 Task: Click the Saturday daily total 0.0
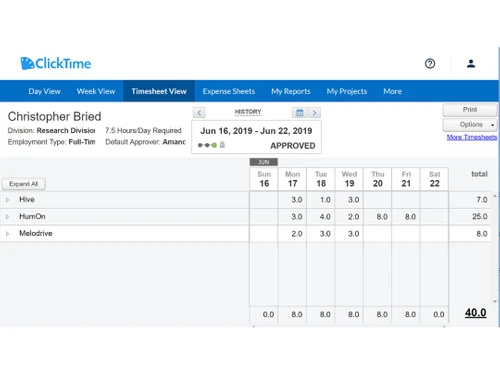438,314
